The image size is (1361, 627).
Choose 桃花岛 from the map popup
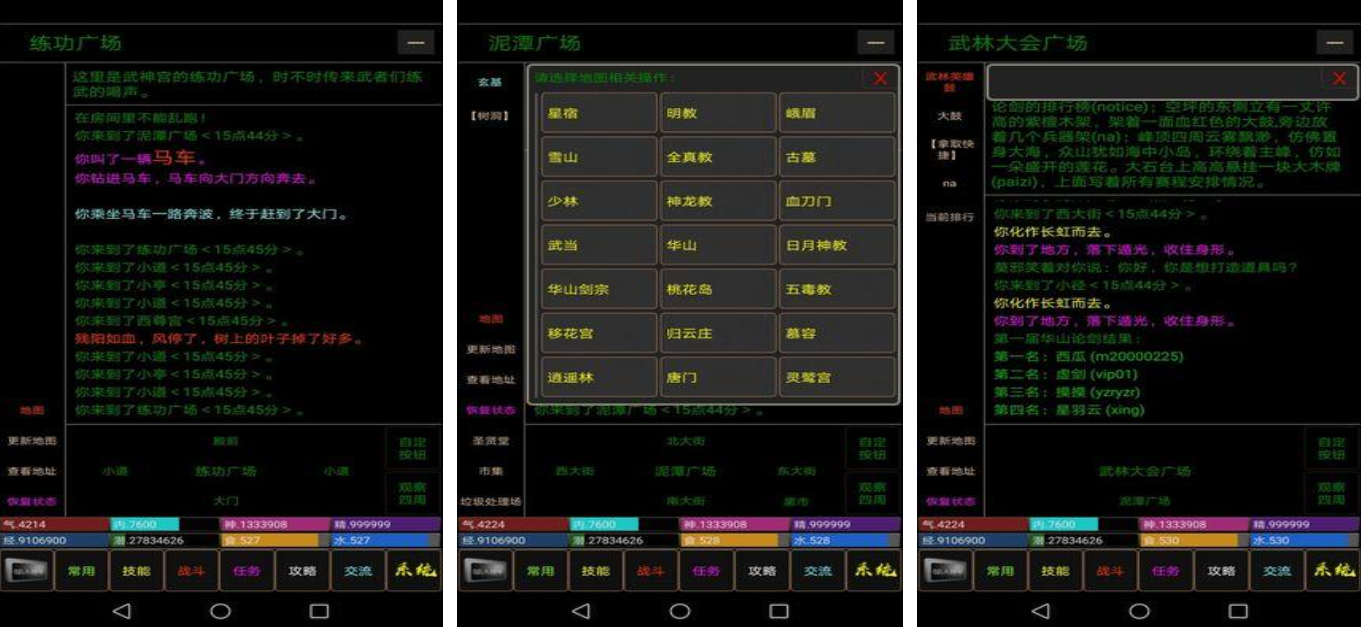coord(717,289)
